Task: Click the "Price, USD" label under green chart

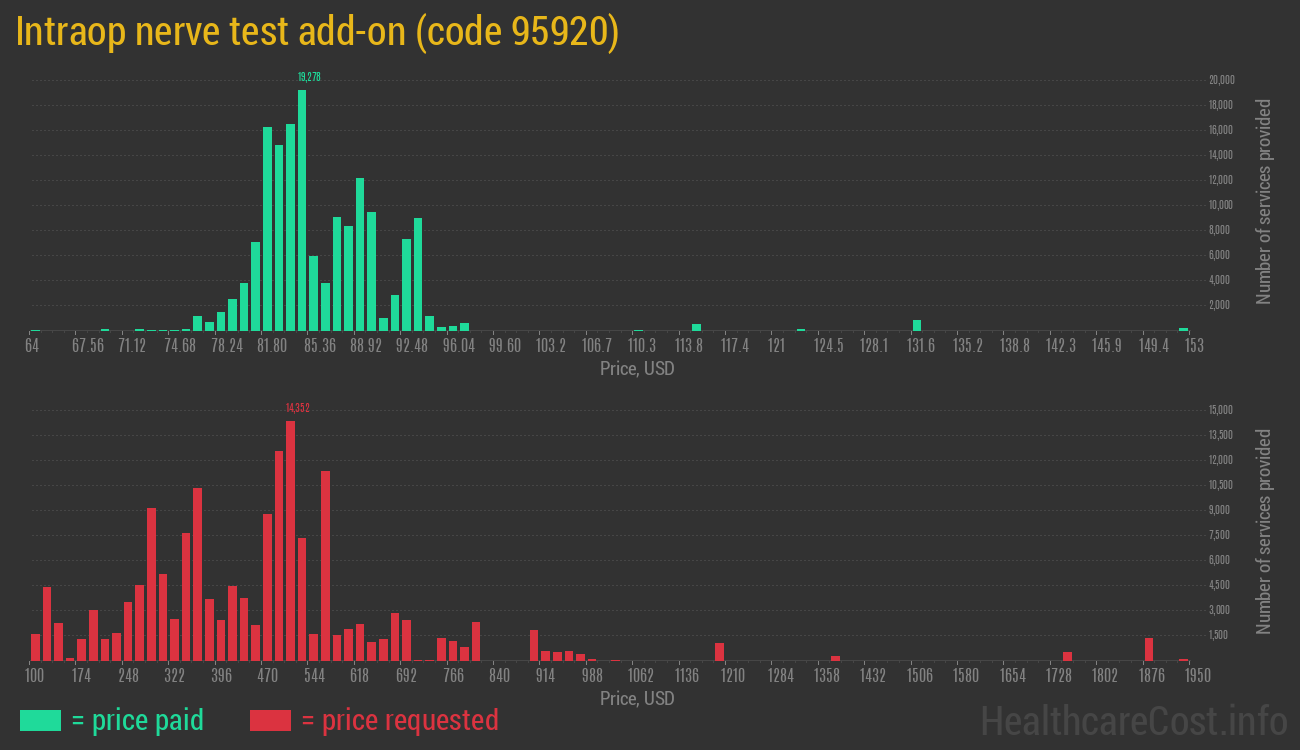Action: point(637,368)
